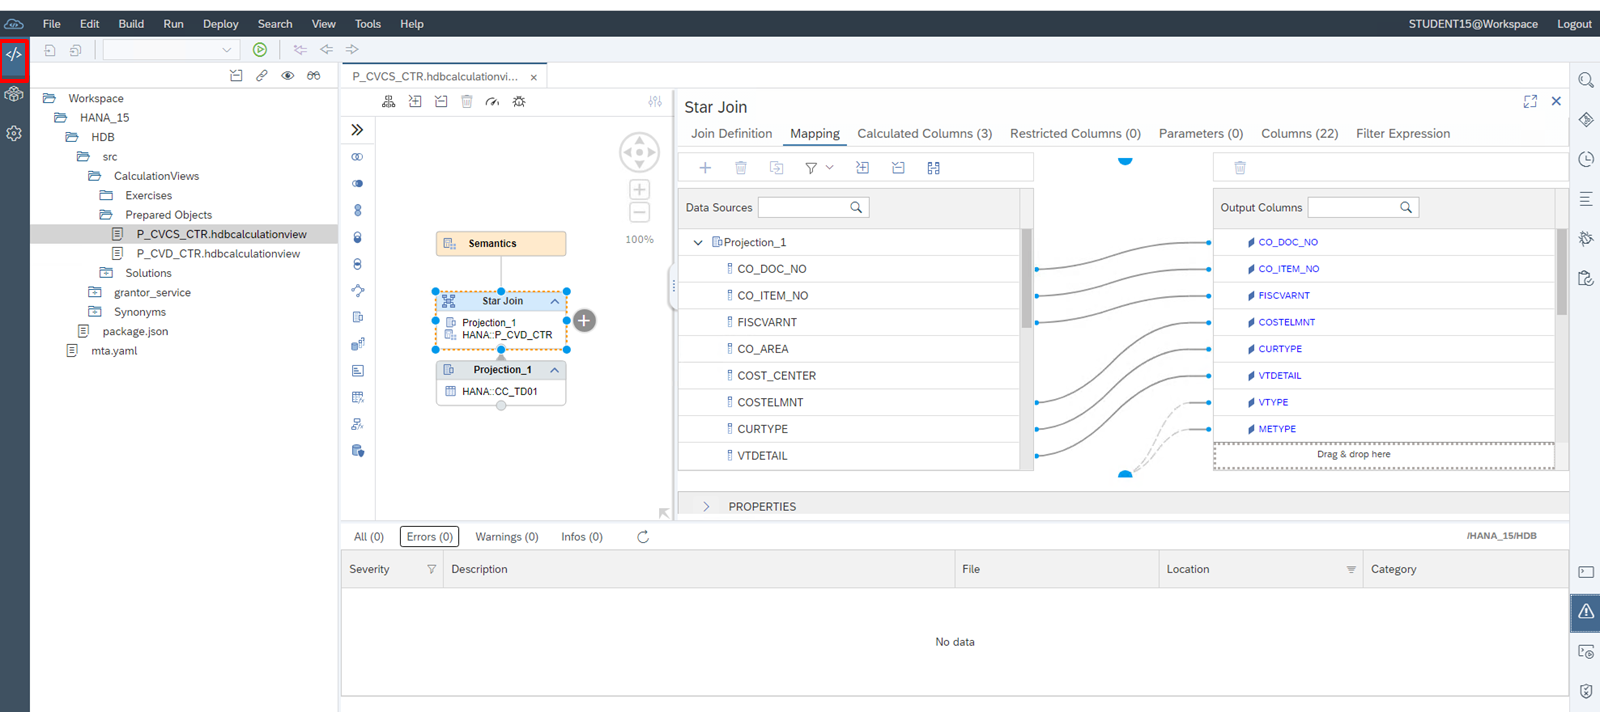
Task: Click the plus button beside Star Join node
Action: (585, 321)
